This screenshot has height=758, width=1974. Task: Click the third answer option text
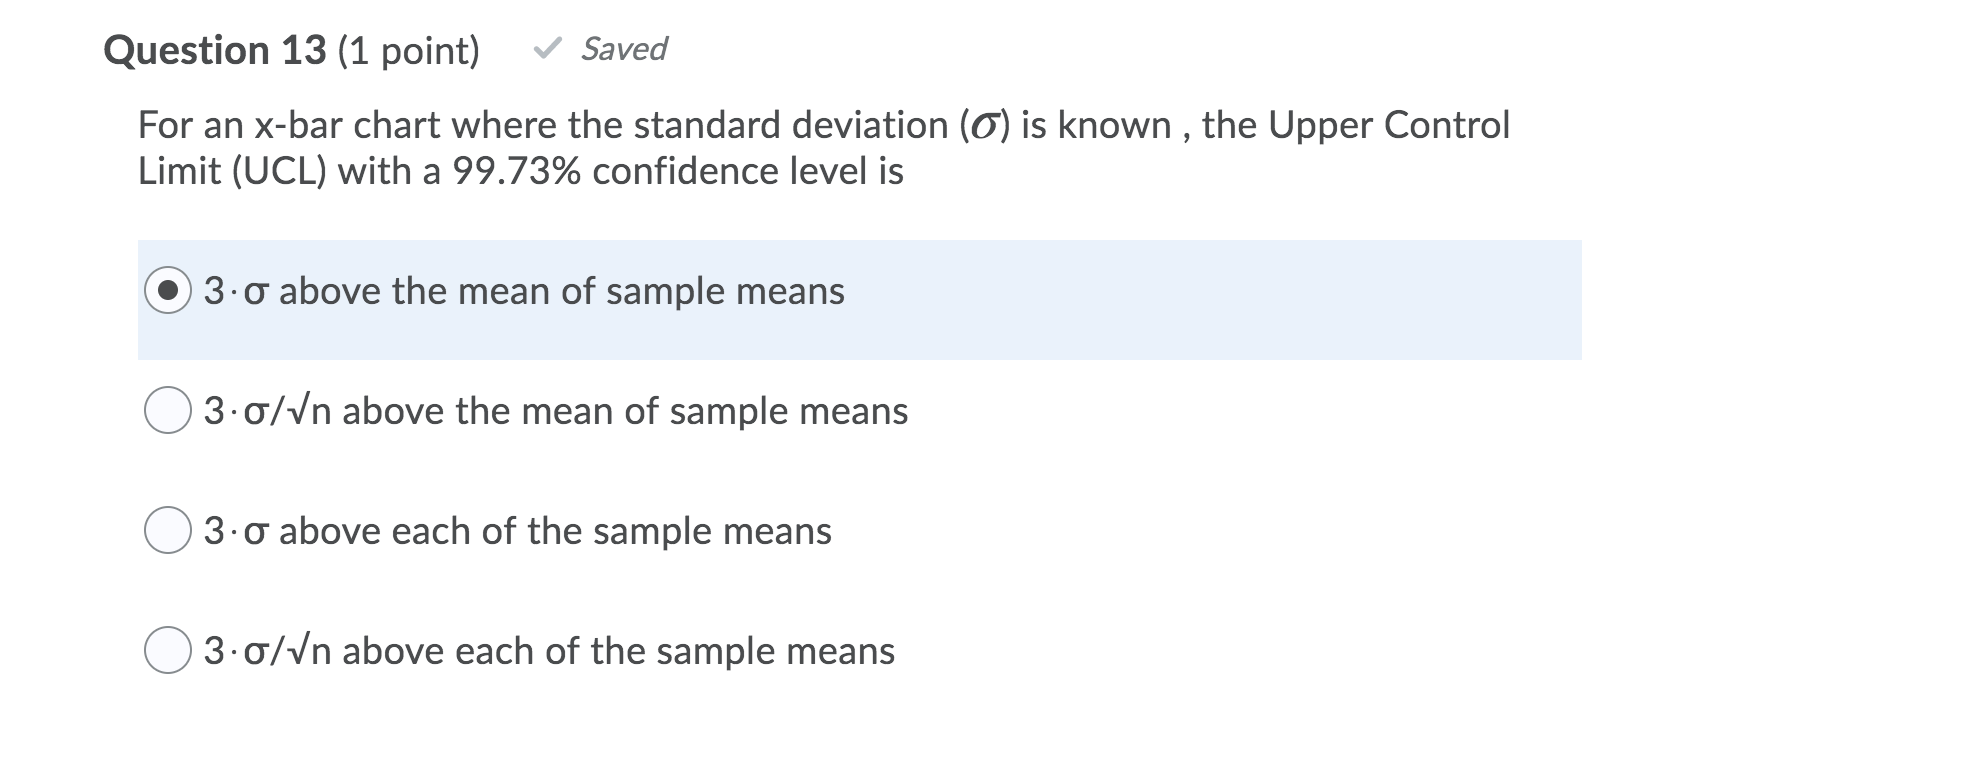pyautogui.click(x=517, y=531)
